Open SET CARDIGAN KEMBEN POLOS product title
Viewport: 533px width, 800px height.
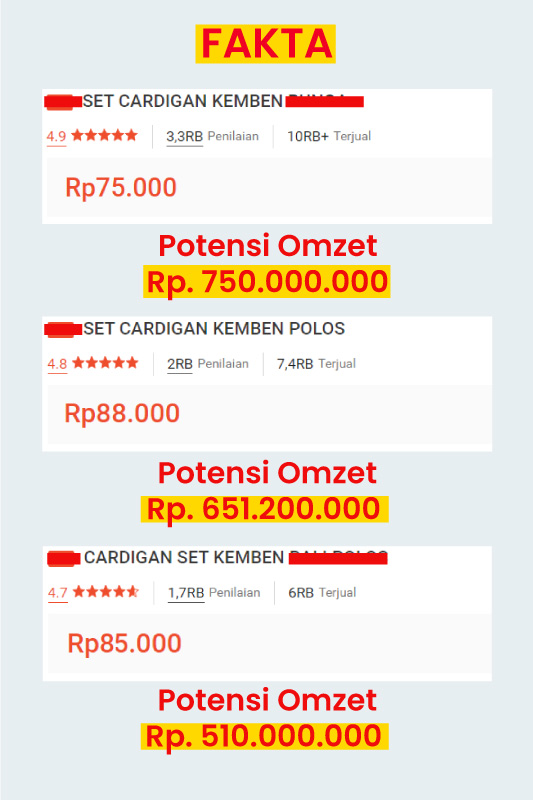click(214, 329)
